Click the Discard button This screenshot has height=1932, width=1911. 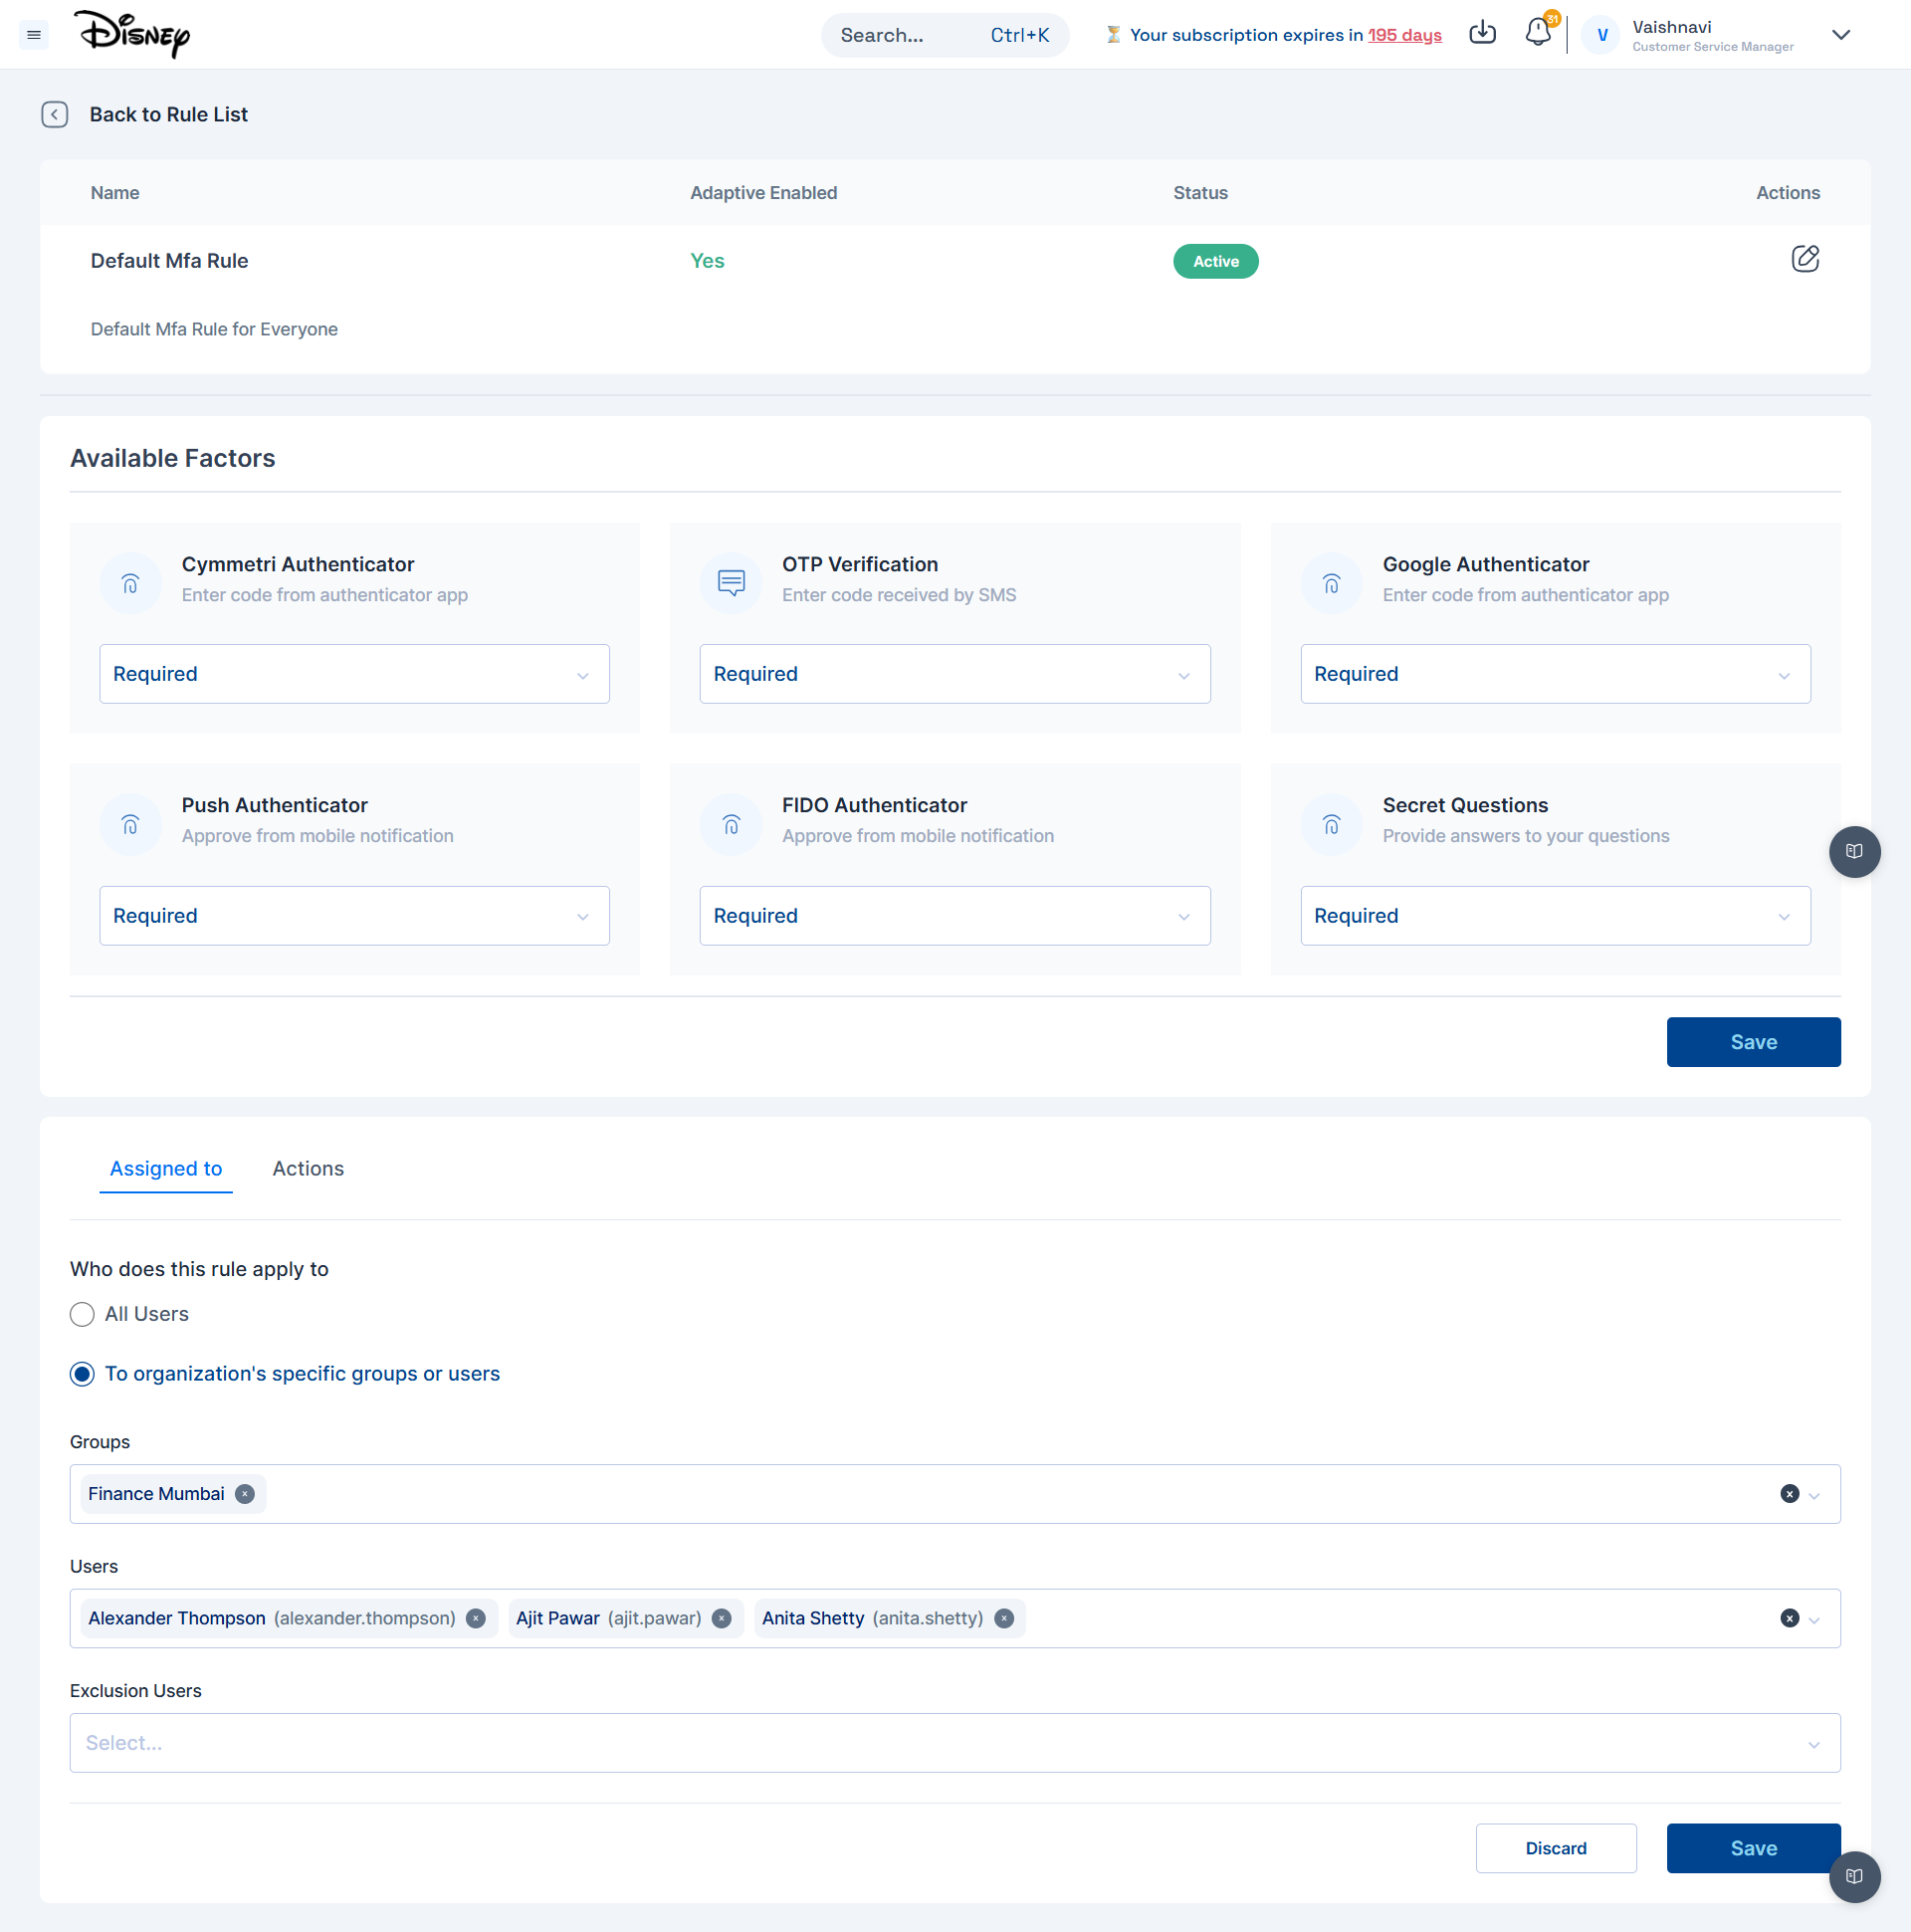coord(1555,1847)
